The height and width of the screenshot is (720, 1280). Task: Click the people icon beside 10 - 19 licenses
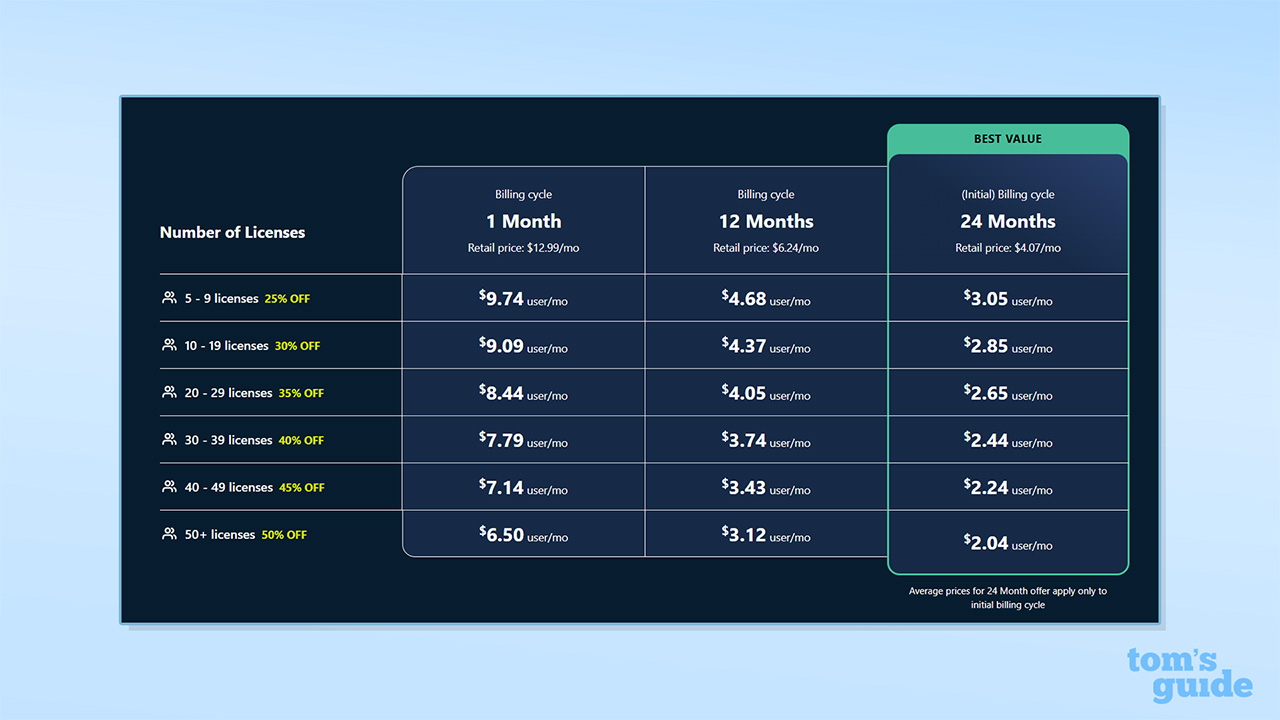[168, 345]
